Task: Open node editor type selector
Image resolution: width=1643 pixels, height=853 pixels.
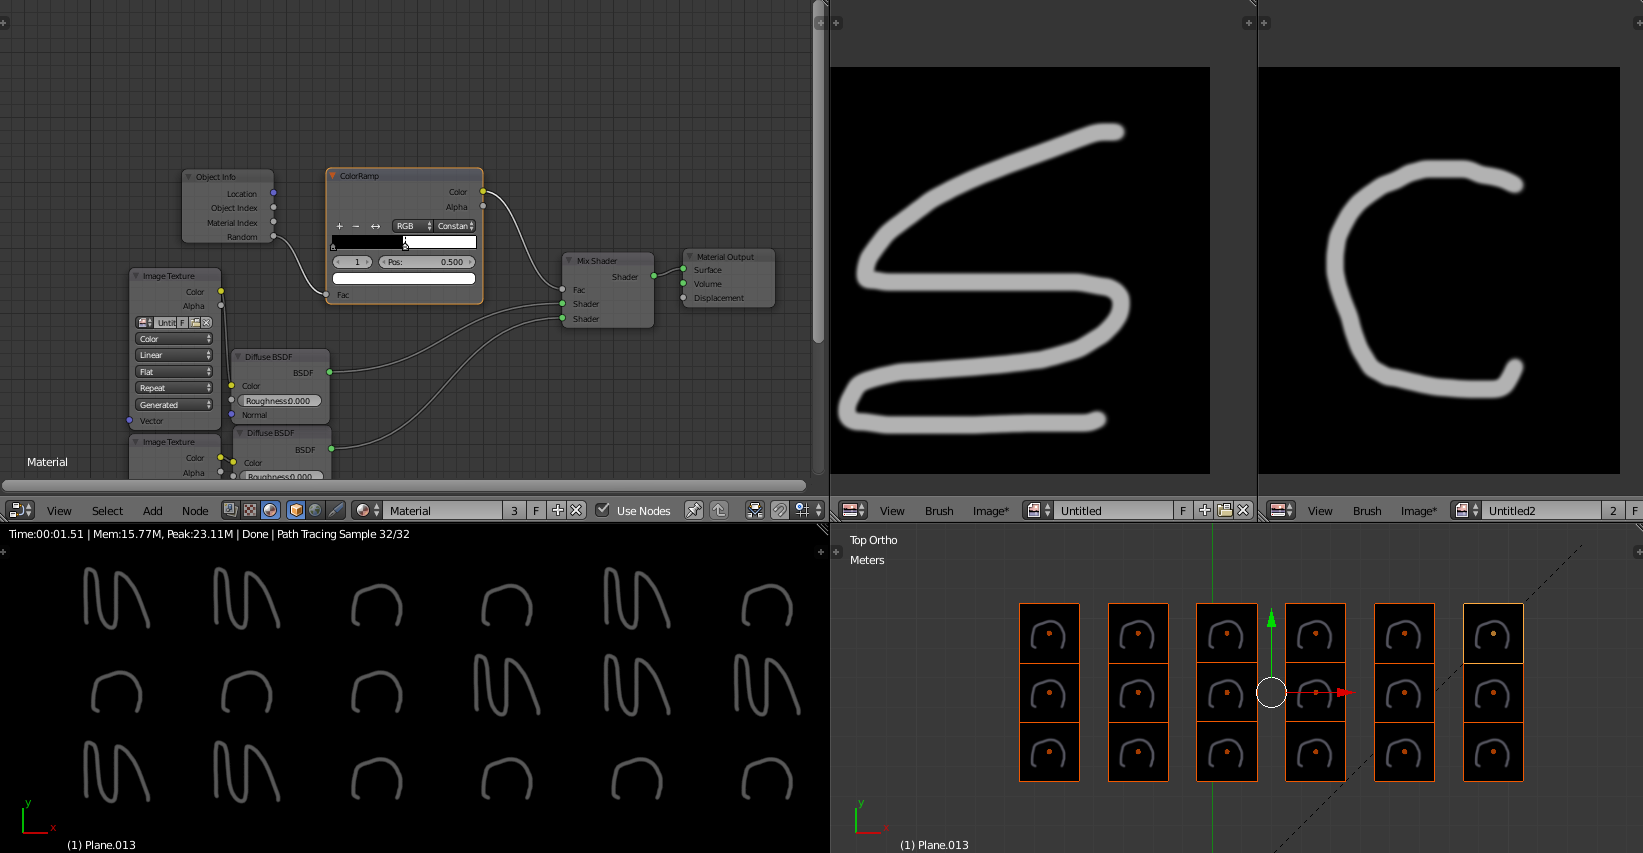Action: point(20,510)
